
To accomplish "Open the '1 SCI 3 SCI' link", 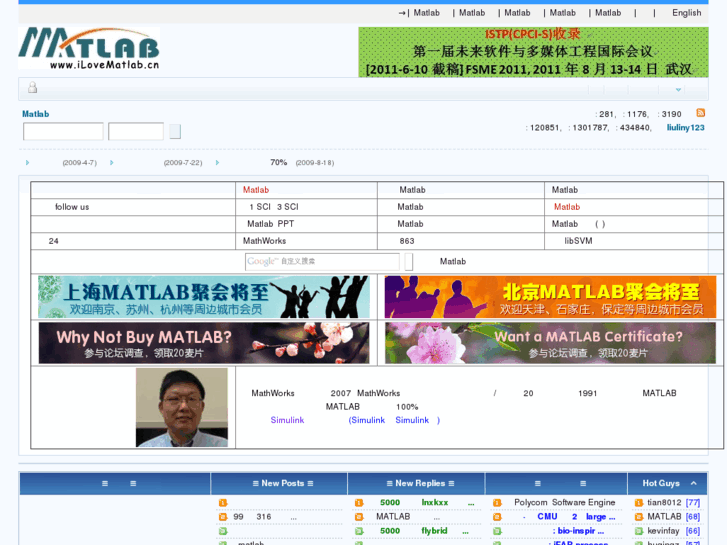I will pyautogui.click(x=274, y=207).
